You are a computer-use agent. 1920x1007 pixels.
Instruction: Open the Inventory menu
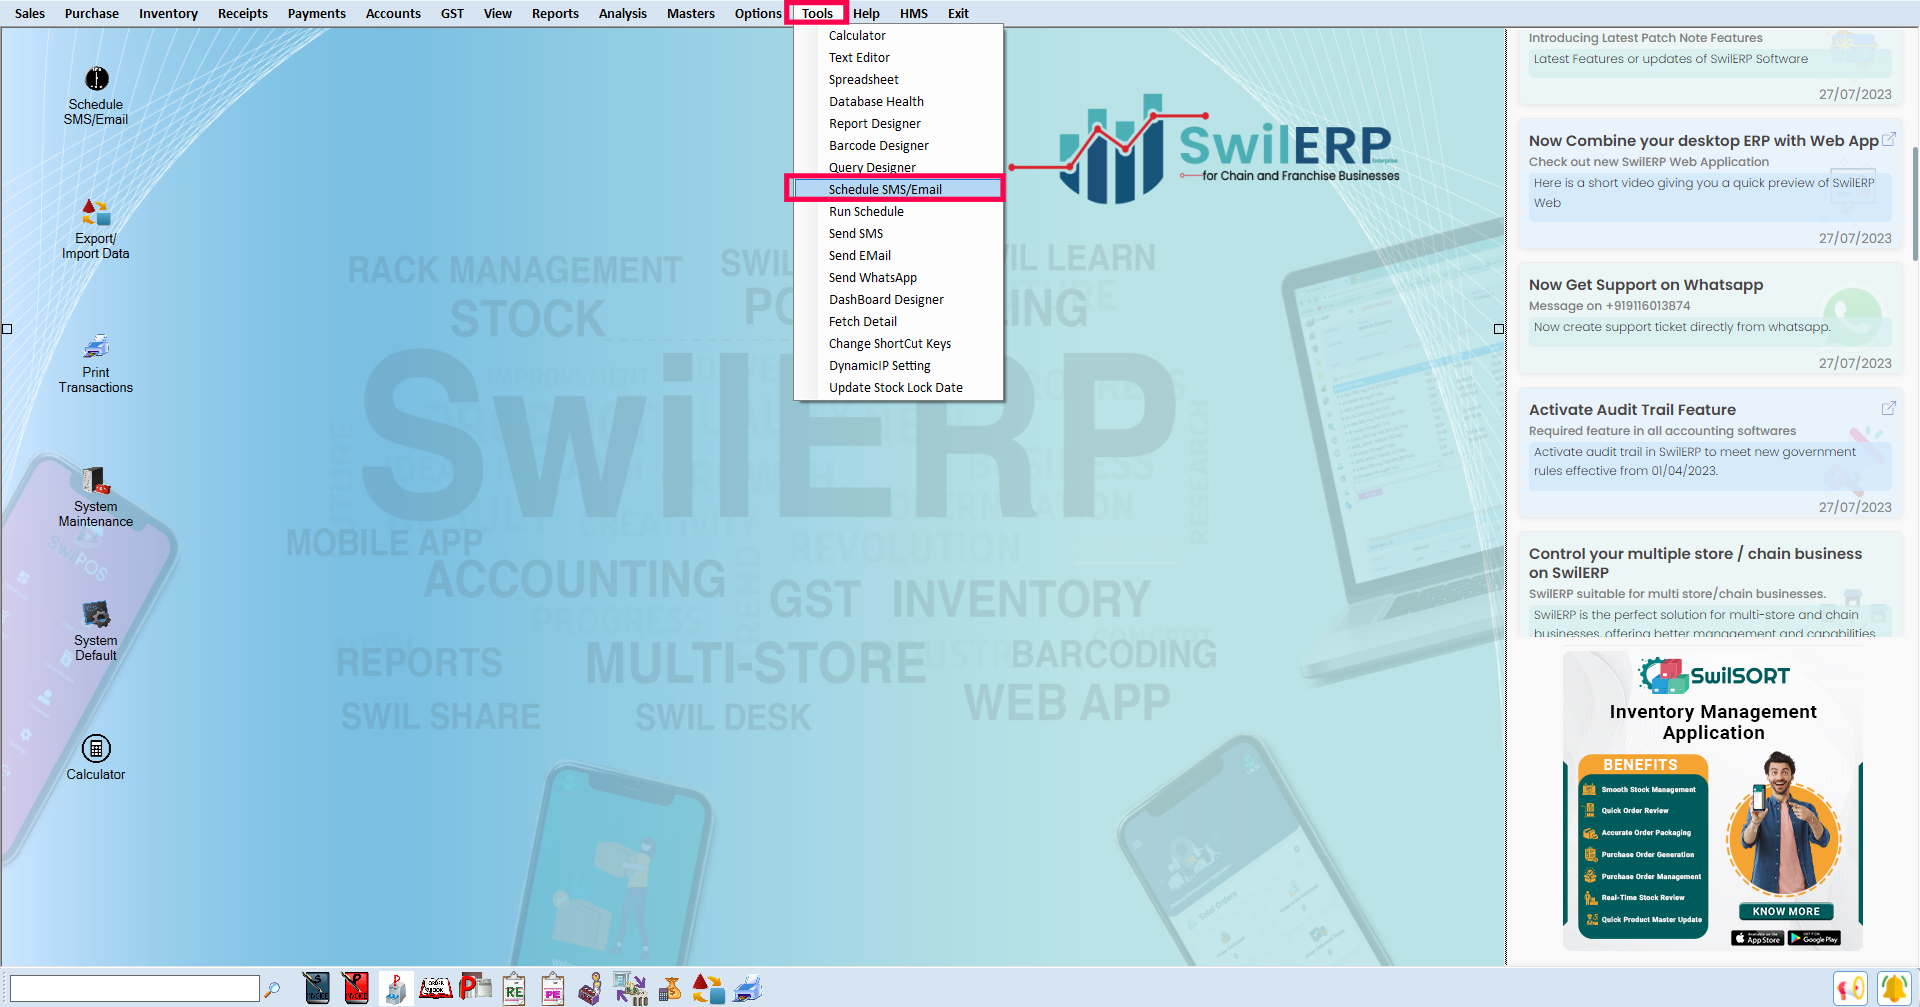168,13
